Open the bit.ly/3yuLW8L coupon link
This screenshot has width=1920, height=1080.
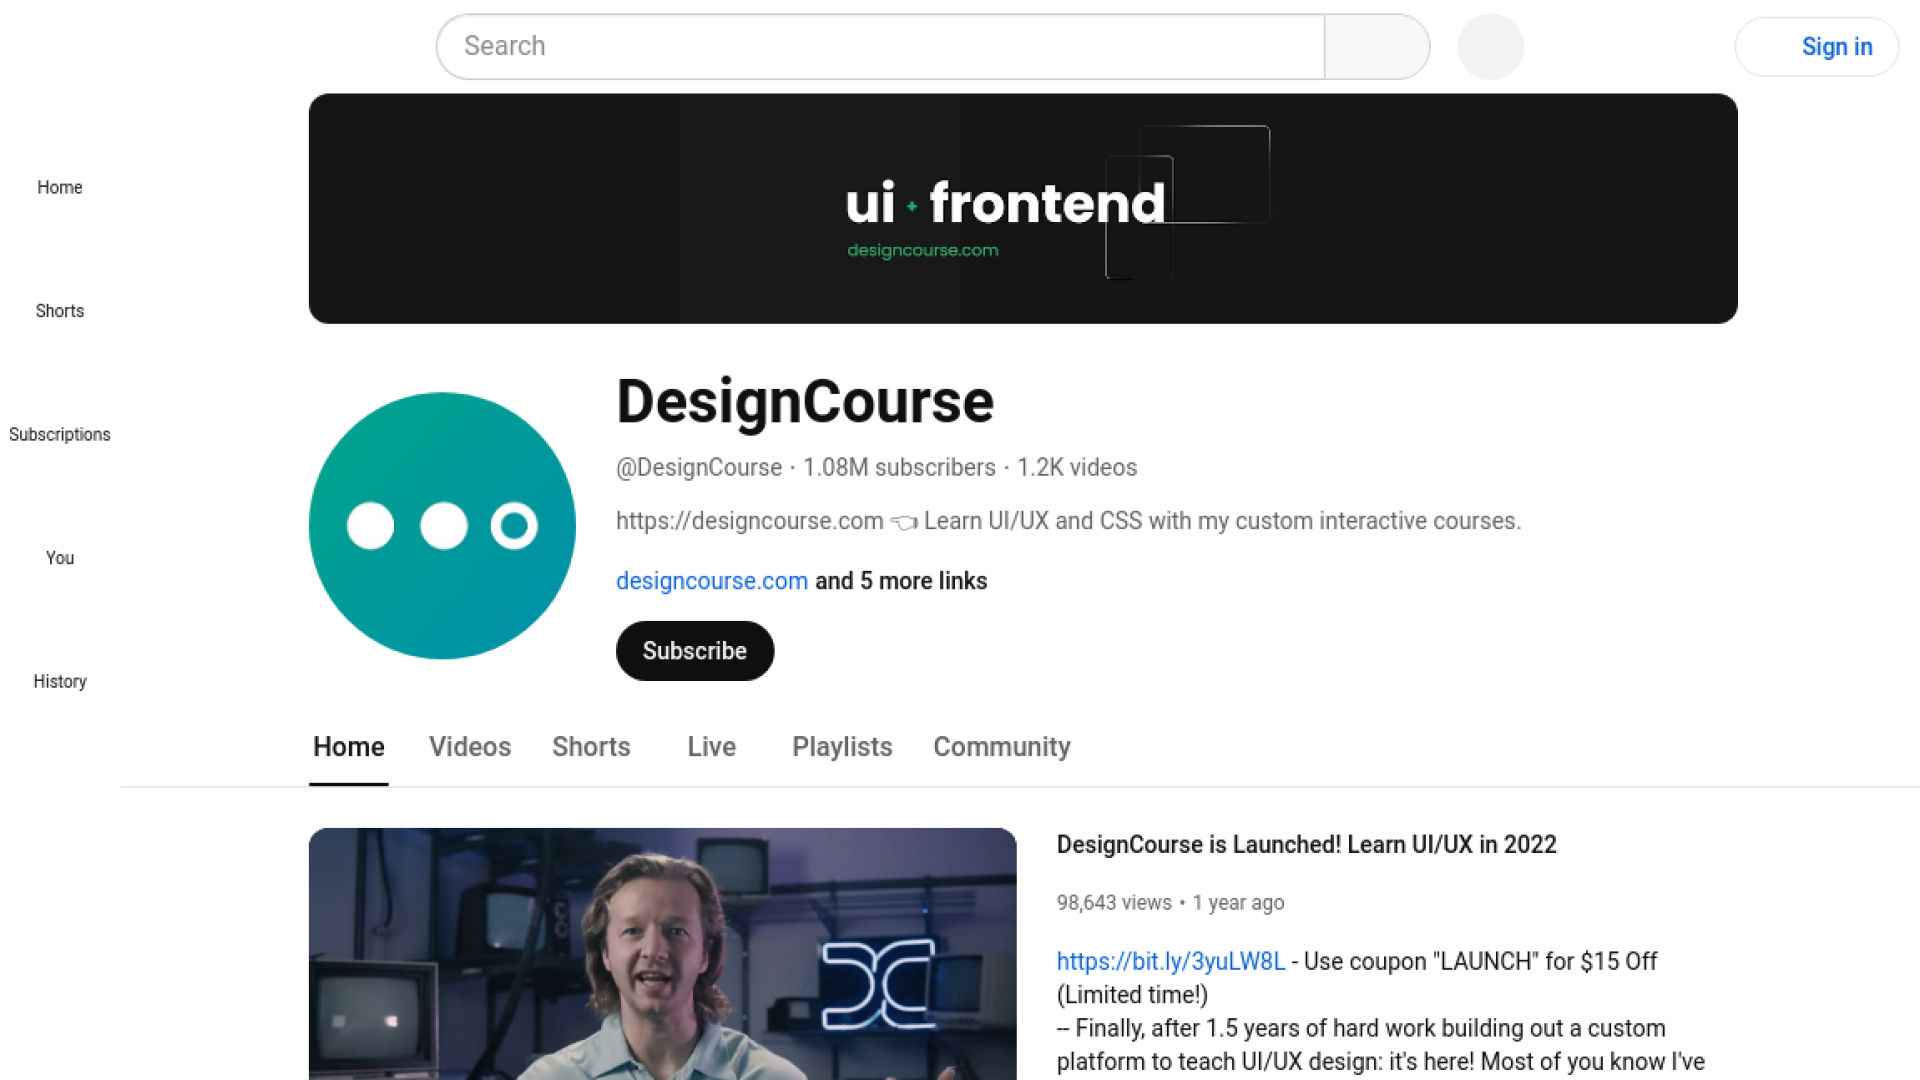click(x=1170, y=961)
